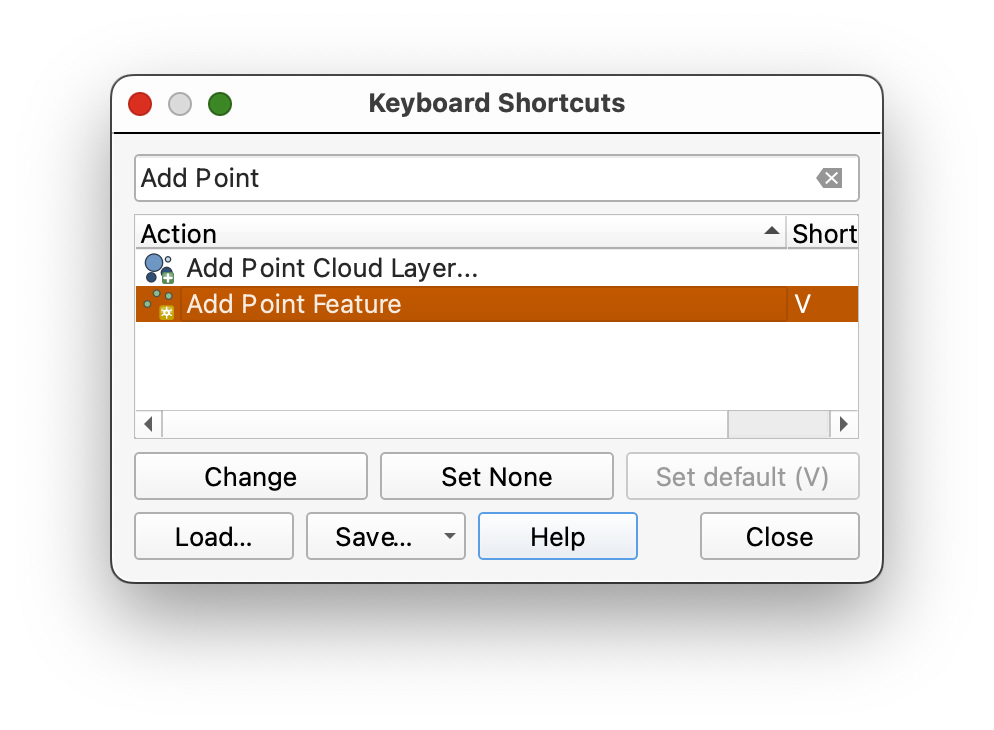Focus the search field containing Add Point

click(470, 178)
